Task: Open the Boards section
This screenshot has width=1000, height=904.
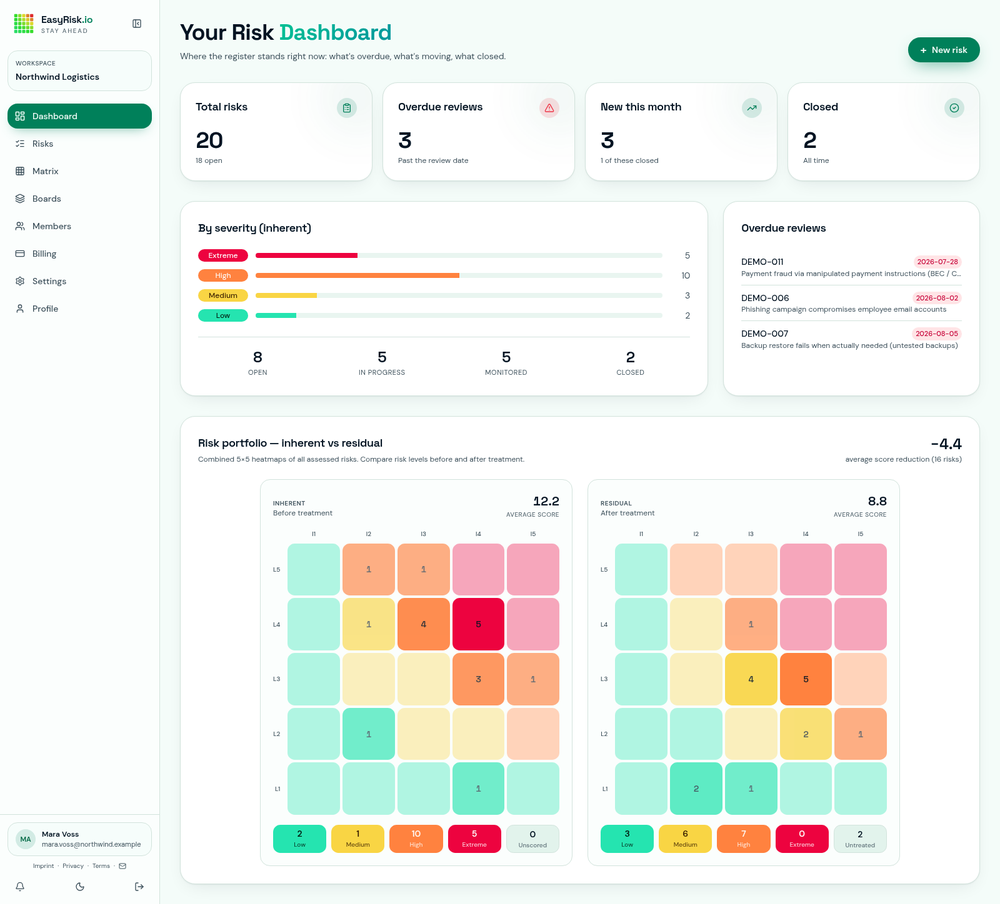Action: pos(80,198)
